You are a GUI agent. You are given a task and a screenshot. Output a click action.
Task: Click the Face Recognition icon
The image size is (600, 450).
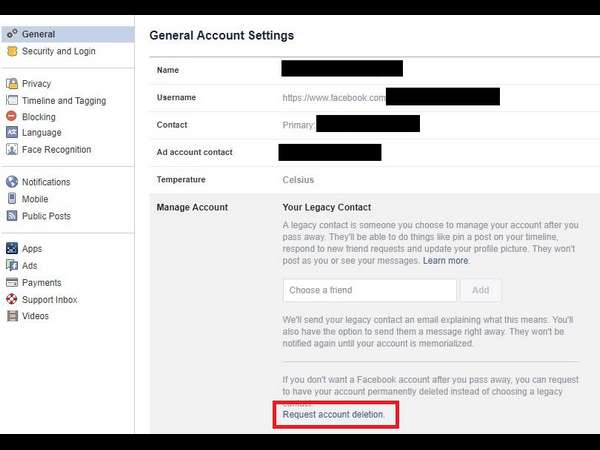coord(12,150)
